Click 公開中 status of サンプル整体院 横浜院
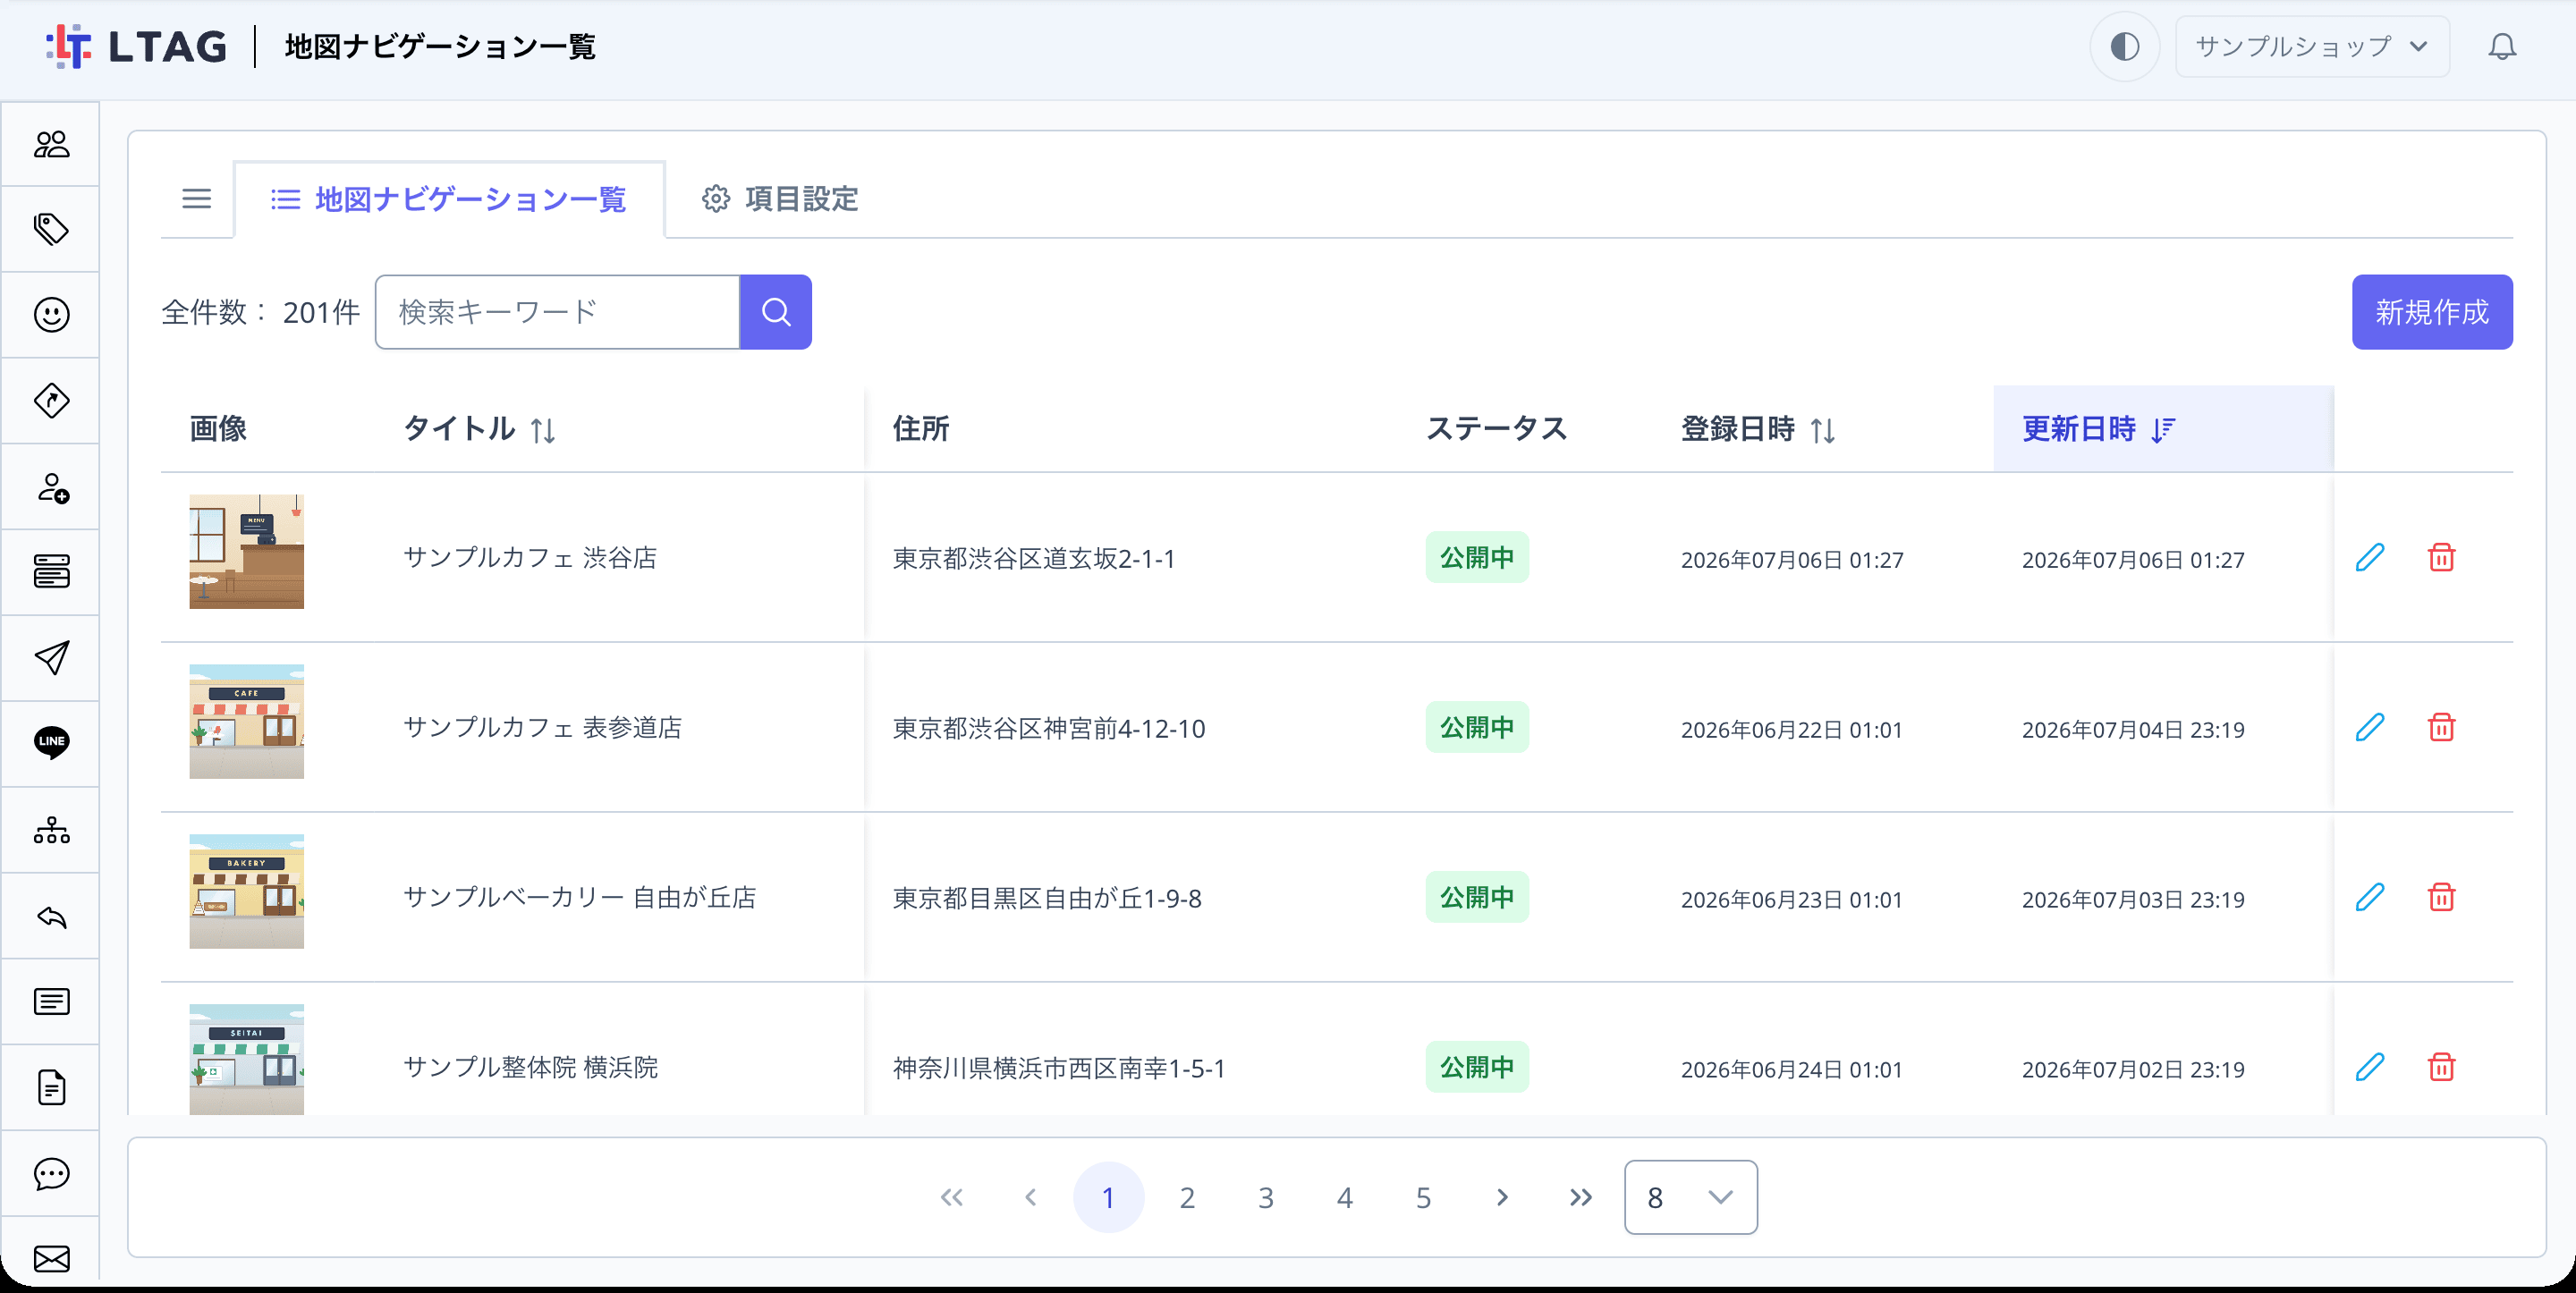 click(1477, 1067)
